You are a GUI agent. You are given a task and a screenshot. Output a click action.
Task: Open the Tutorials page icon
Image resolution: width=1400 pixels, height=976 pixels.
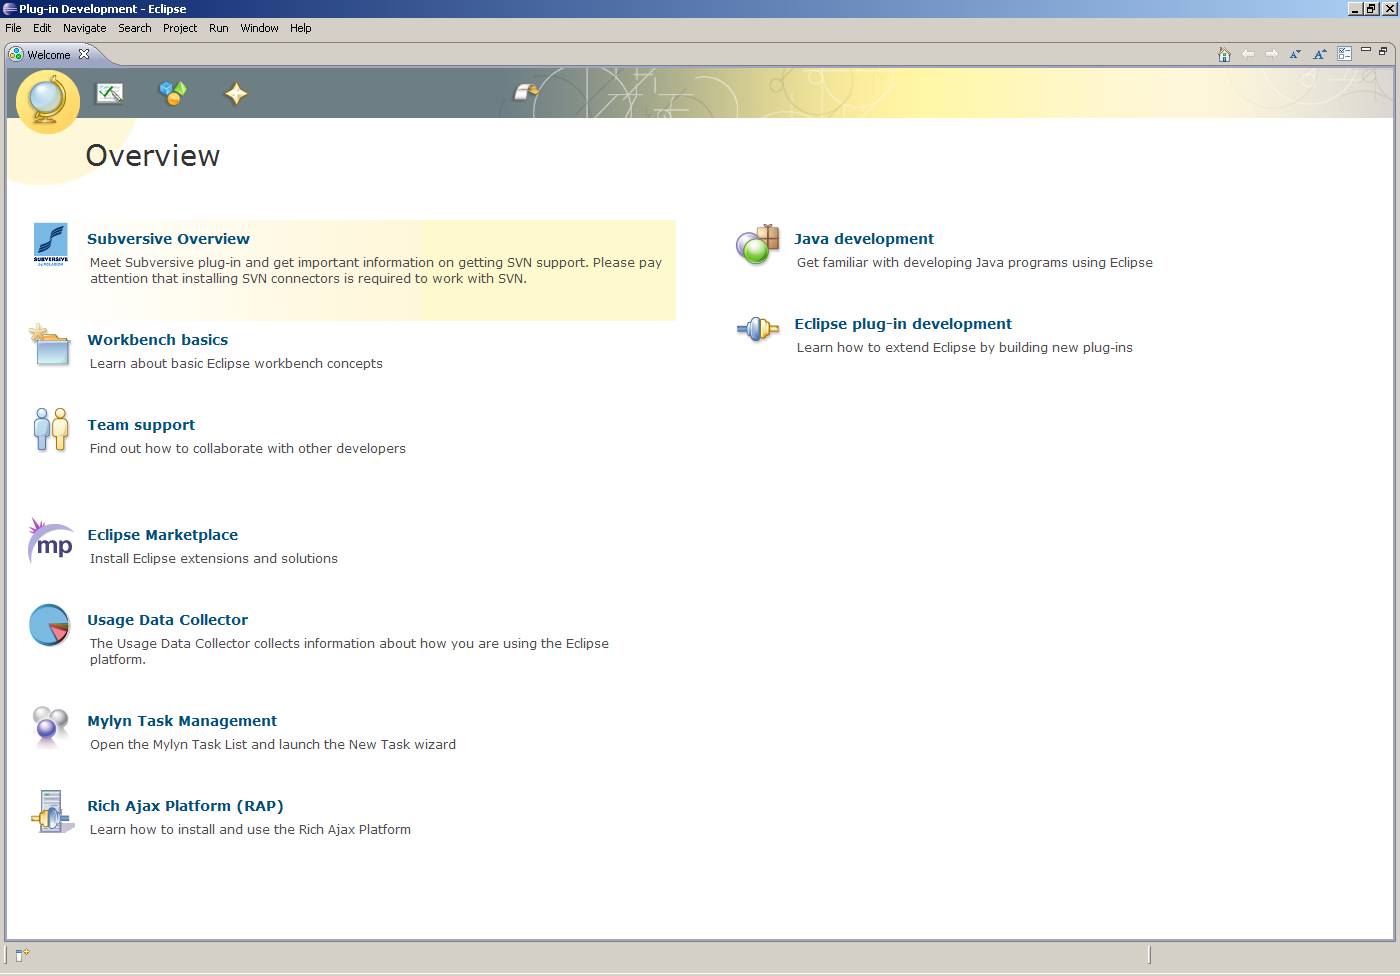pos(110,94)
